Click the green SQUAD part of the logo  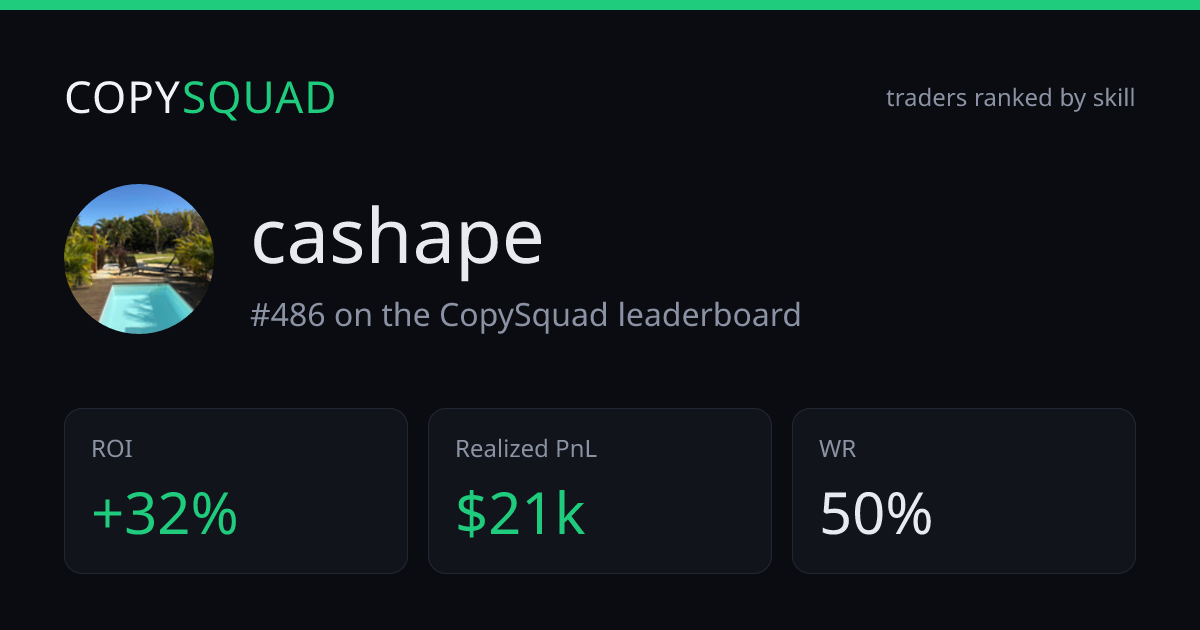tap(259, 98)
